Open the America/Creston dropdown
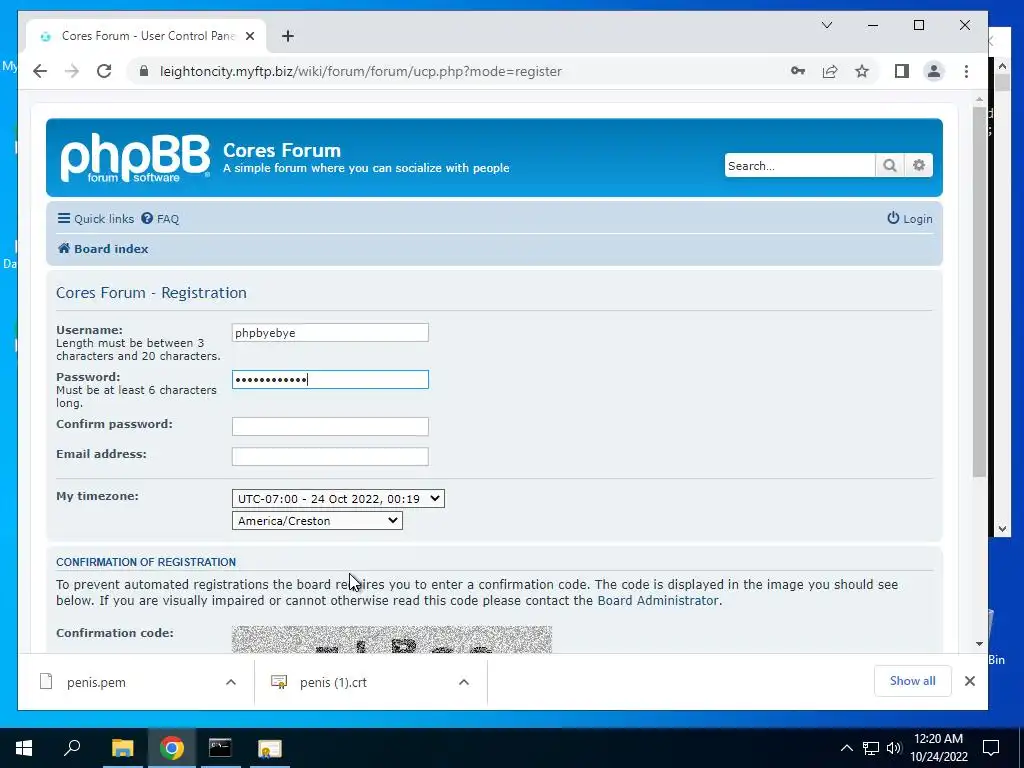The height and width of the screenshot is (768, 1024). [x=317, y=520]
